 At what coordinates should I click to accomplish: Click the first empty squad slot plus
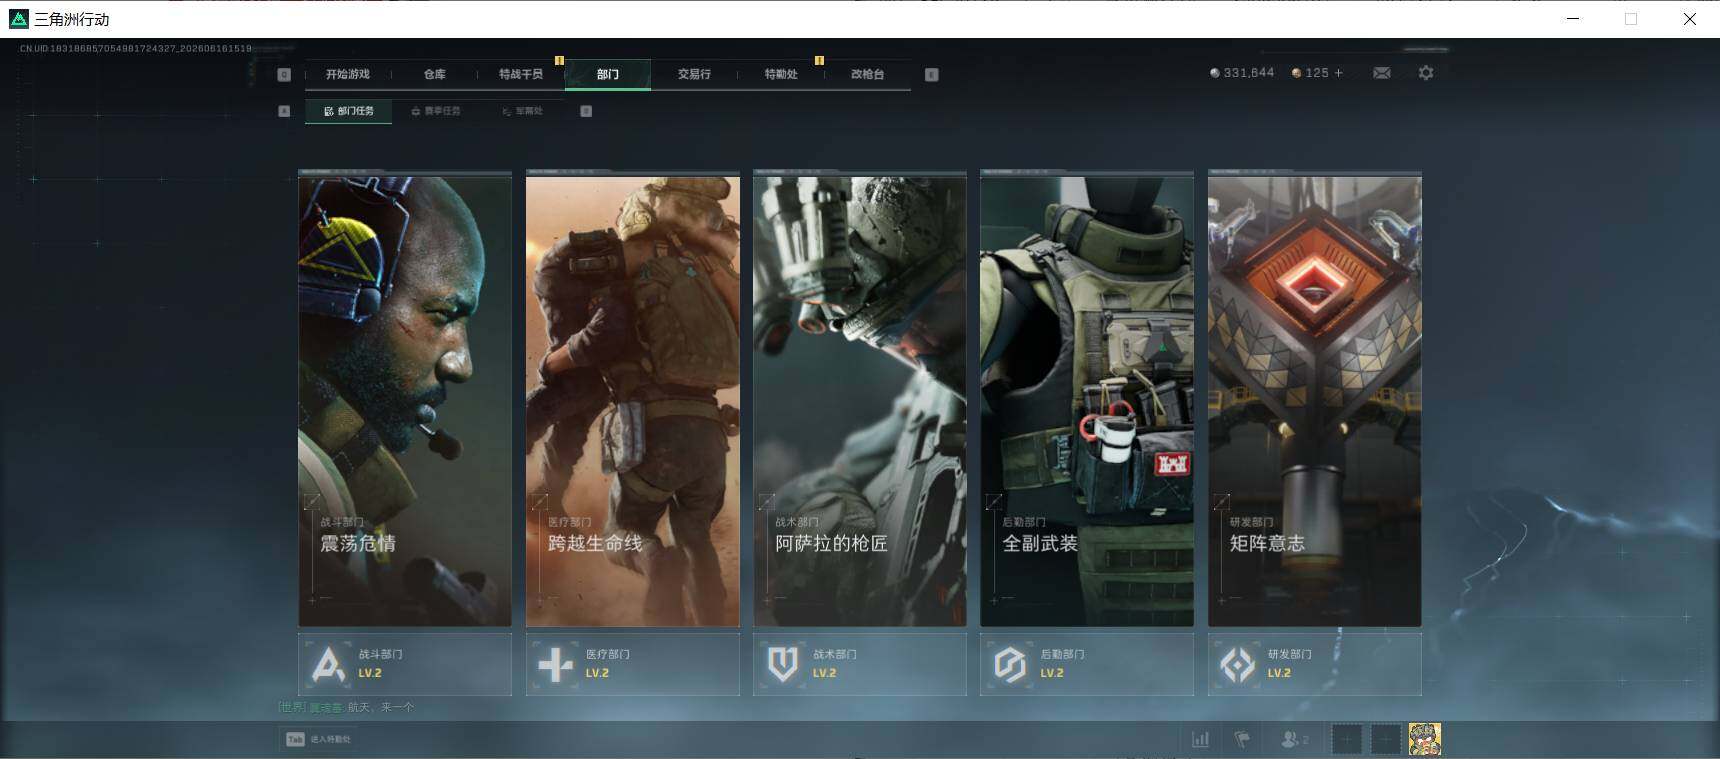click(1347, 740)
